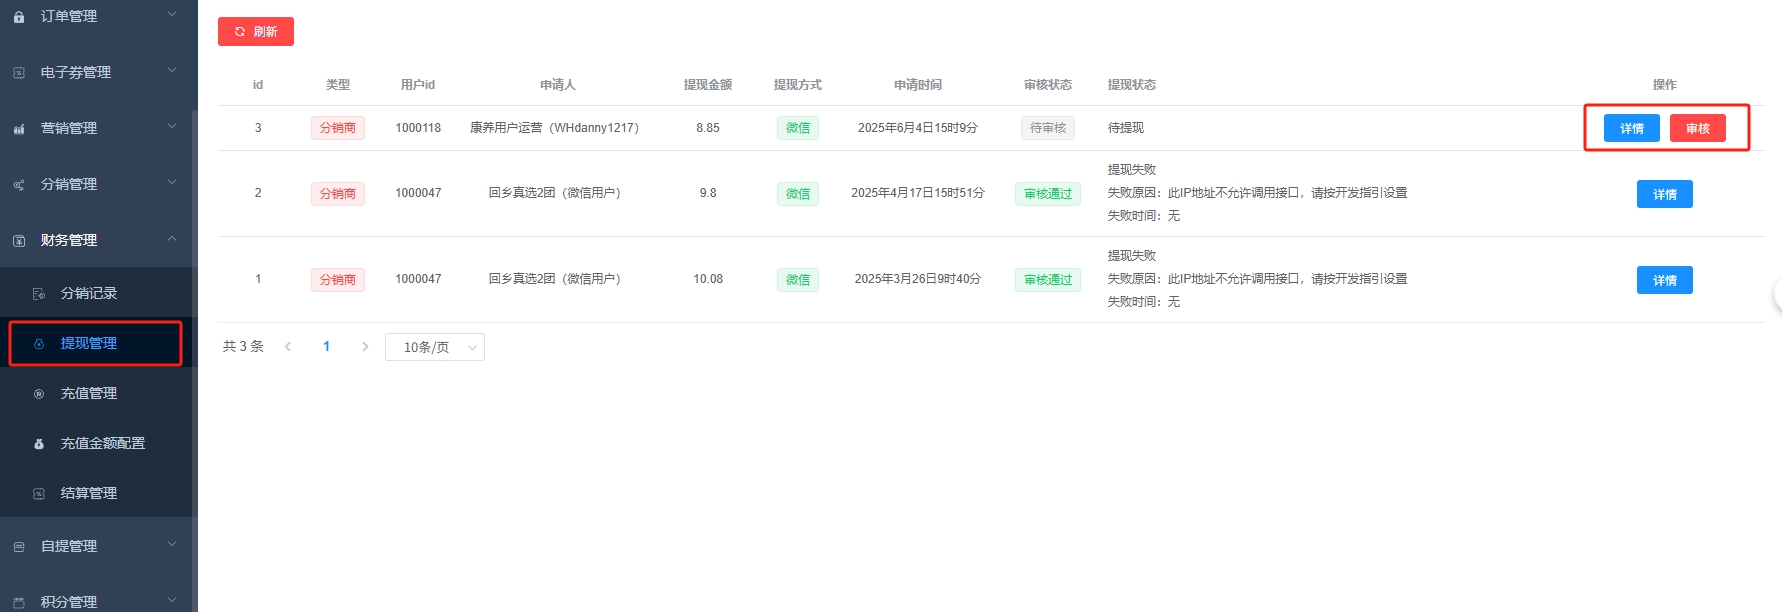This screenshot has width=1782, height=612.
Task: Click the 充值金额配置 money bag icon
Action: (x=39, y=444)
